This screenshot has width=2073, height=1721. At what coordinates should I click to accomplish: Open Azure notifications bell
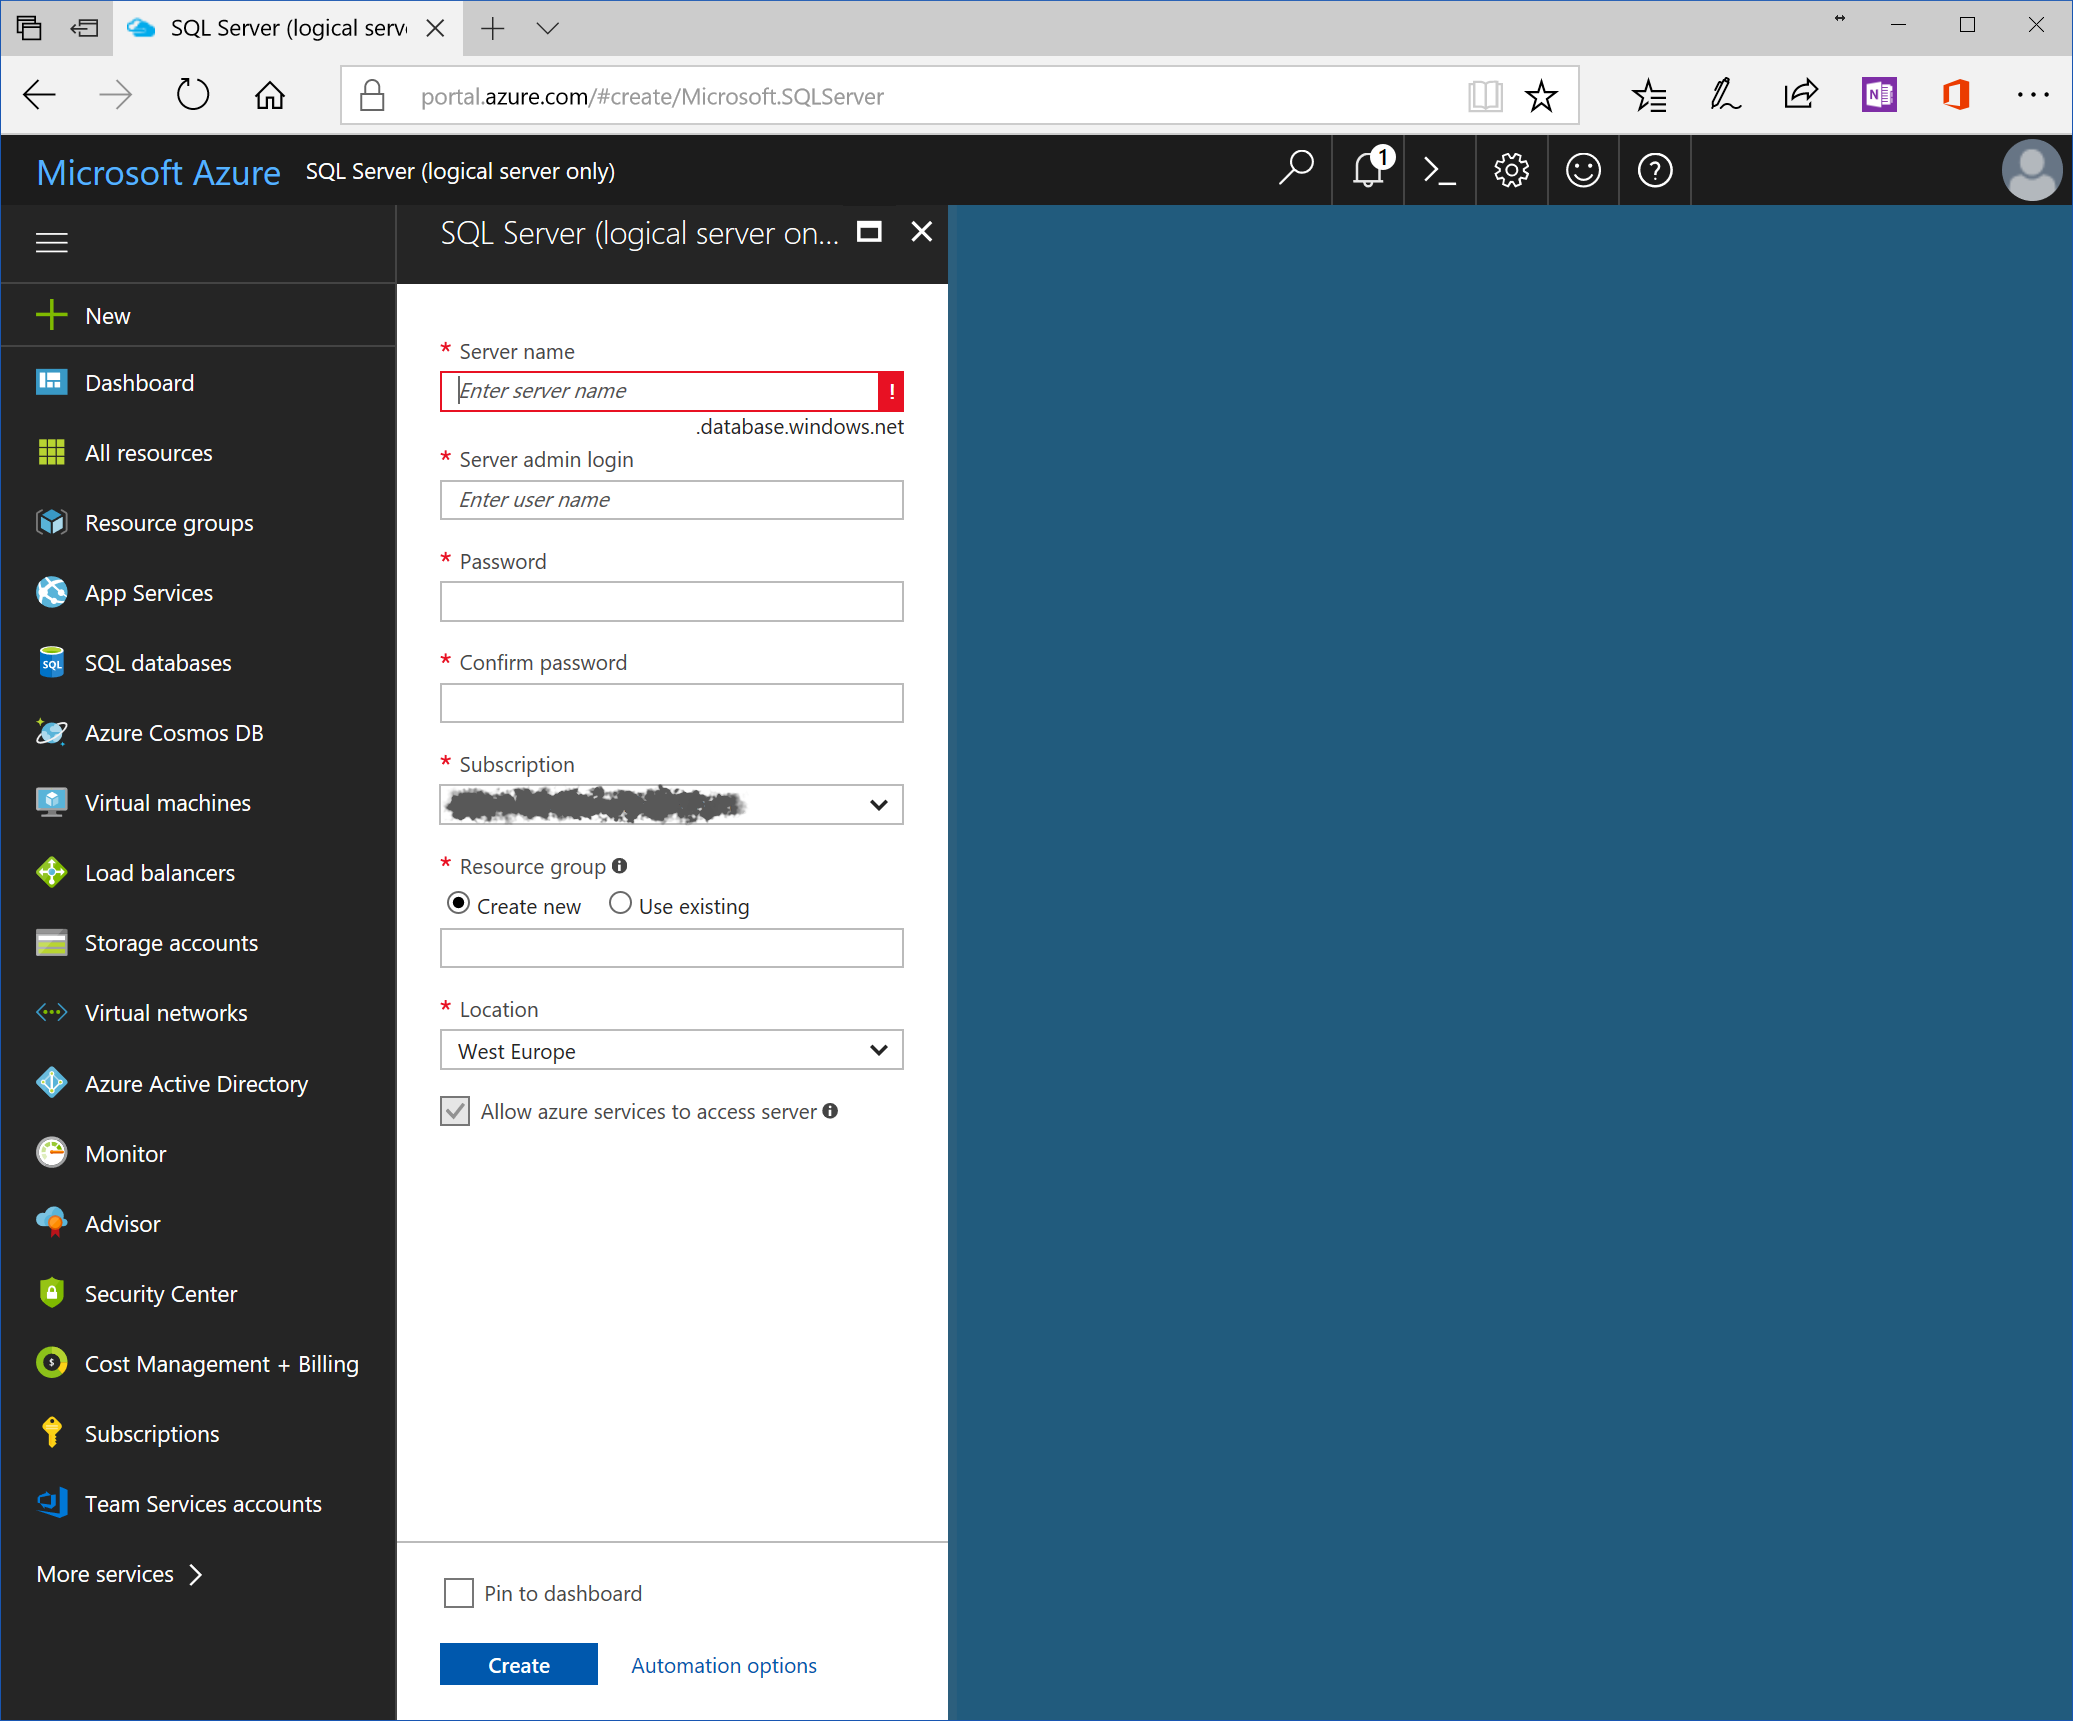[x=1367, y=170]
